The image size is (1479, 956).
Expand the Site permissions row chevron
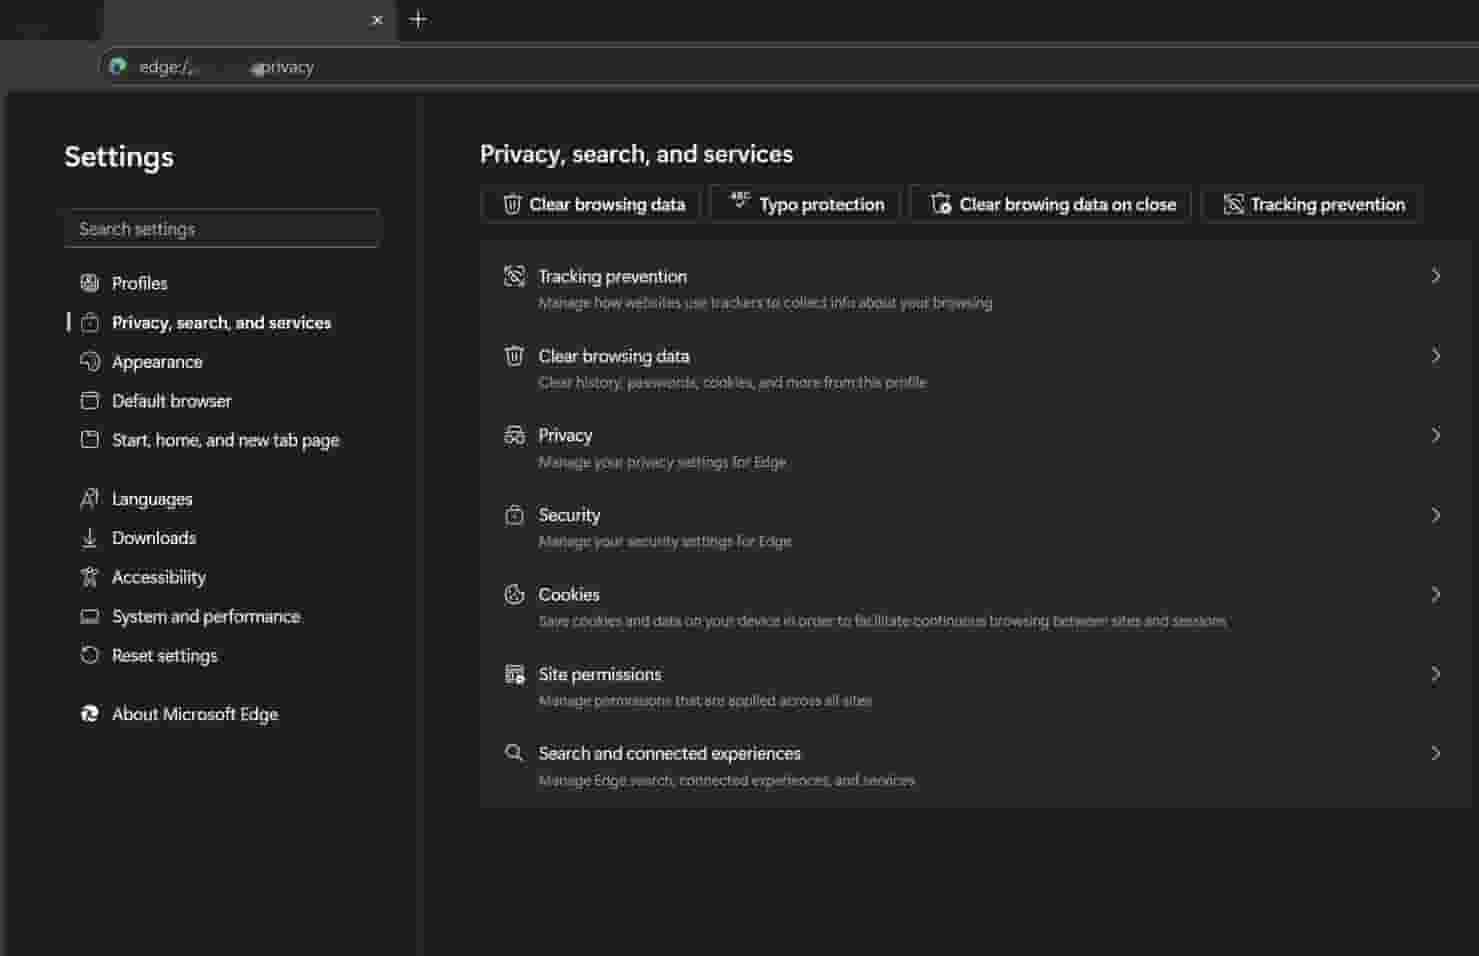click(x=1435, y=674)
